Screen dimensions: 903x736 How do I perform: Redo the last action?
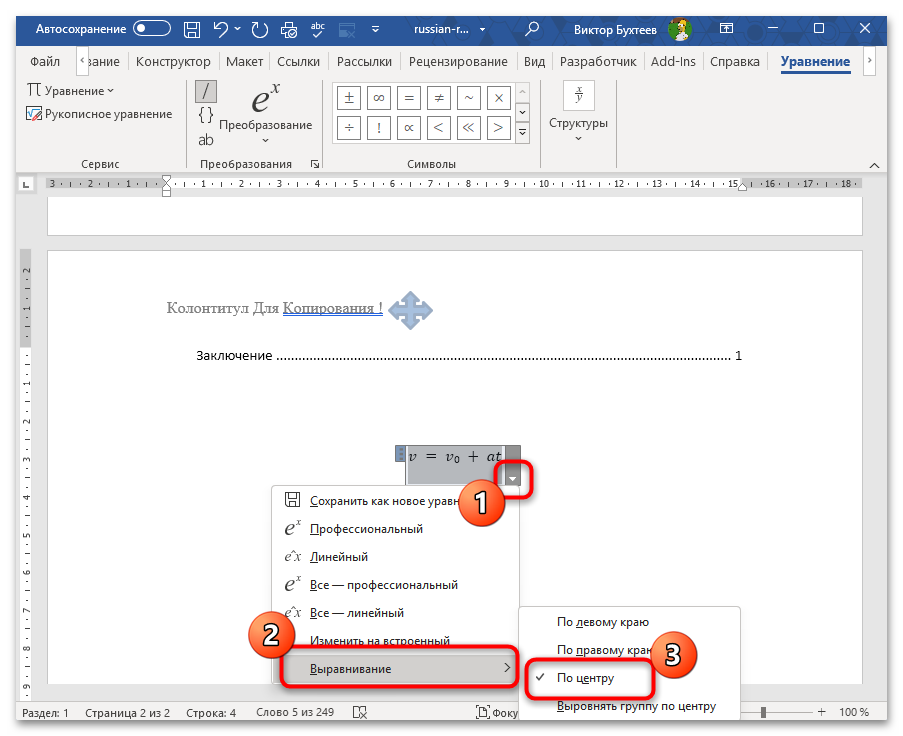[x=260, y=29]
